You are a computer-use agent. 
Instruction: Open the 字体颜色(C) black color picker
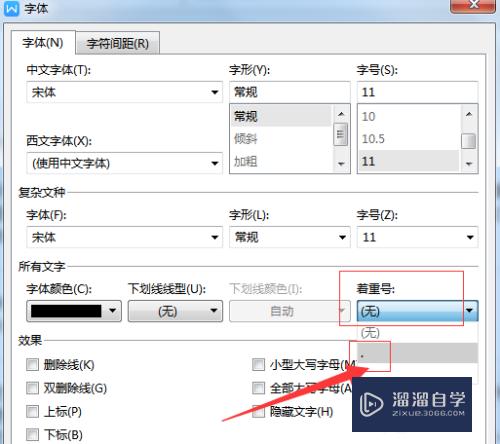point(74,311)
